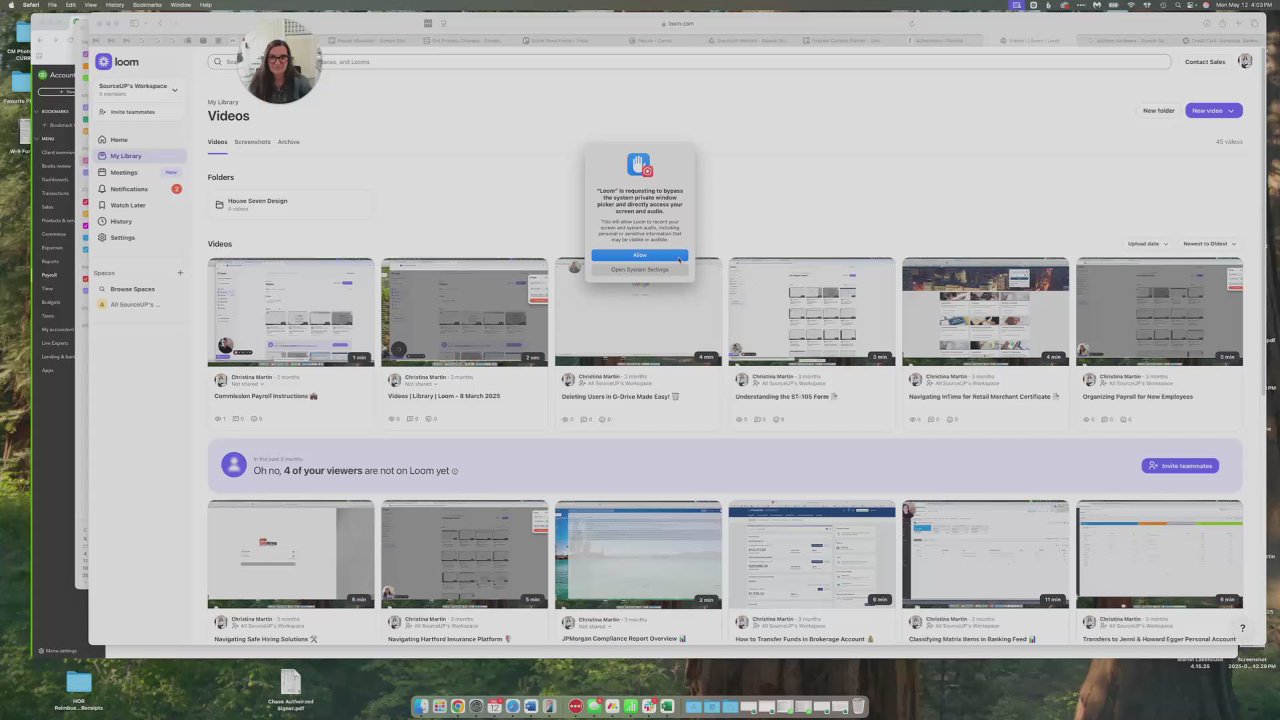
Task: Click the Deleting Users in G-Drive title
Action: 621,397
